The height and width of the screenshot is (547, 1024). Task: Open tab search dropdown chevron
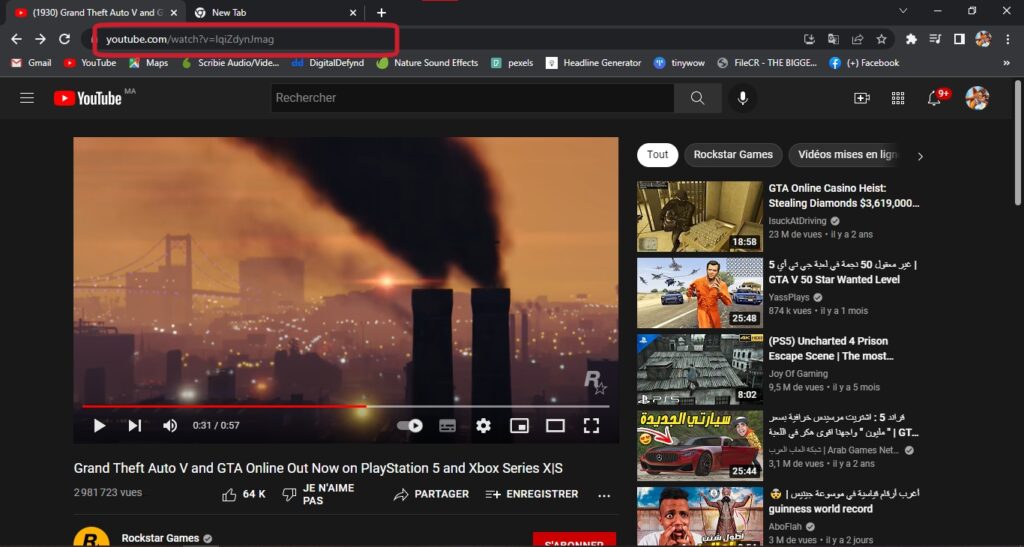[903, 11]
